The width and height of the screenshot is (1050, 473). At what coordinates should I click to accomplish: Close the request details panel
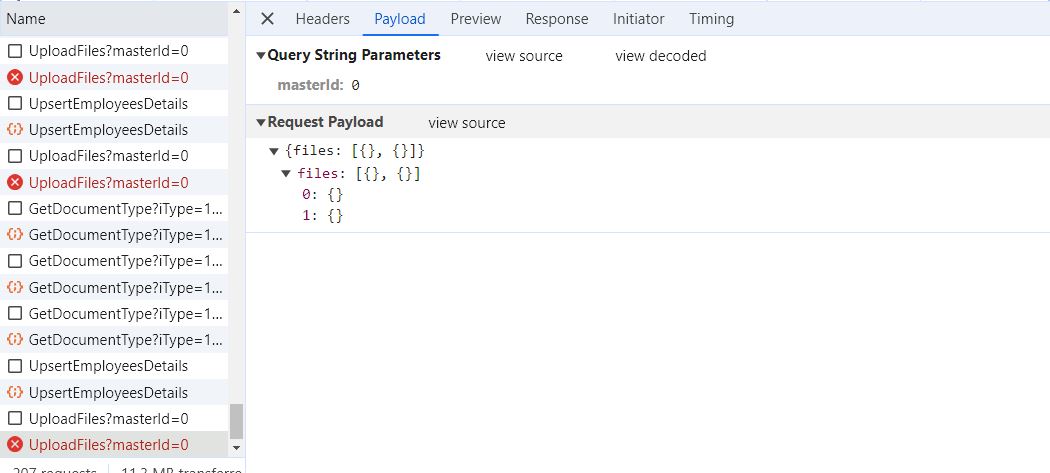tap(267, 19)
